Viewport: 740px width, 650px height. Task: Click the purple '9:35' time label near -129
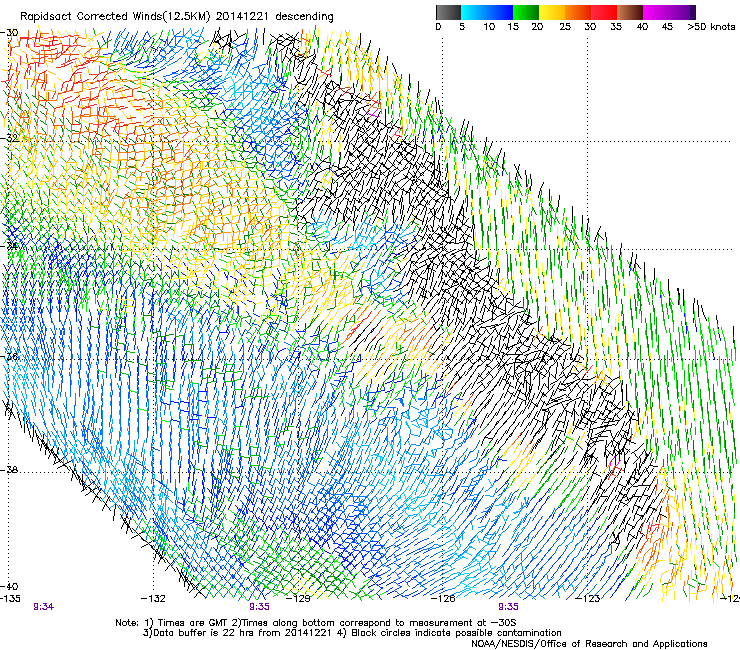pos(259,607)
